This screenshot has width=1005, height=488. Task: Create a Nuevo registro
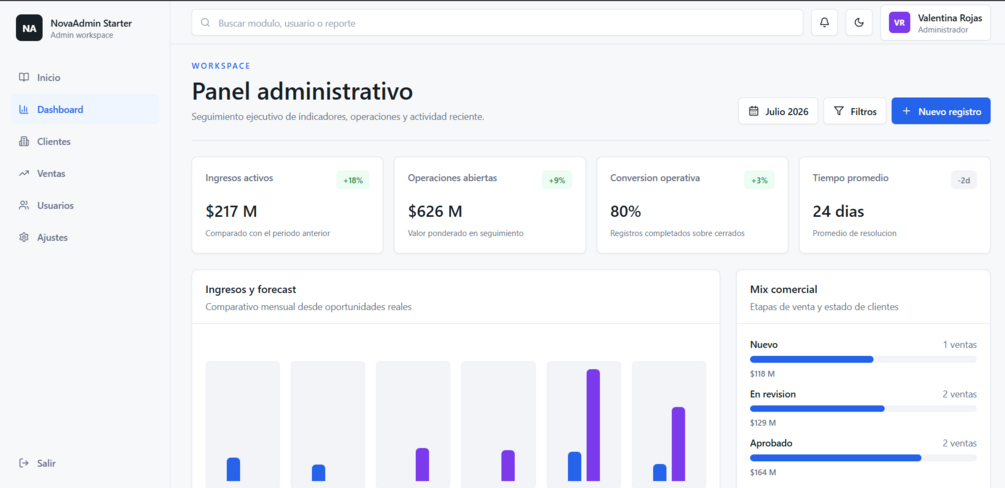click(941, 111)
